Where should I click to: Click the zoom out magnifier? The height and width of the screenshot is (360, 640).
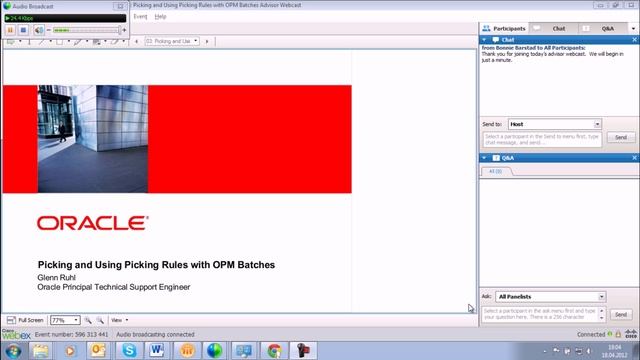tap(100, 320)
